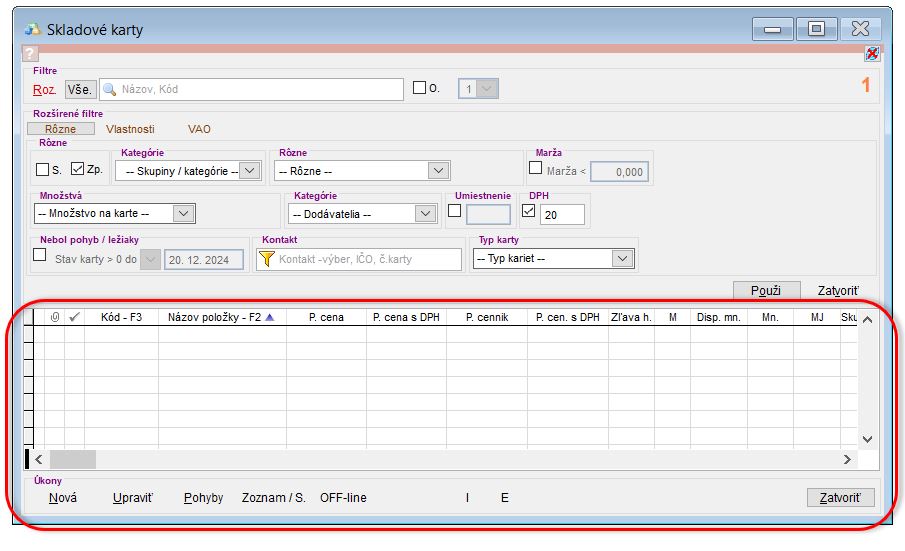905x551 pixels.
Task: Click the yellow funnel icon in Kontakt
Action: pyautogui.click(x=266, y=259)
